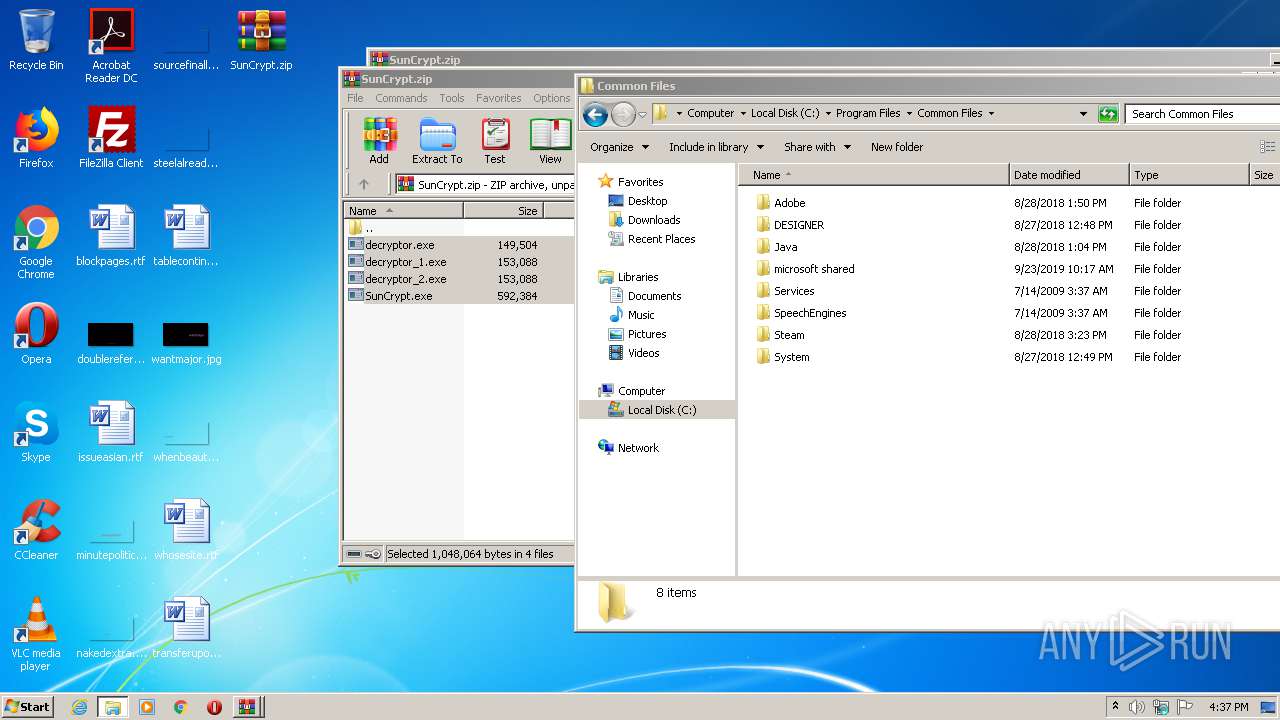The image size is (1280, 720).
Task: Sort Explorer files by Date modified
Action: click(x=1069, y=175)
